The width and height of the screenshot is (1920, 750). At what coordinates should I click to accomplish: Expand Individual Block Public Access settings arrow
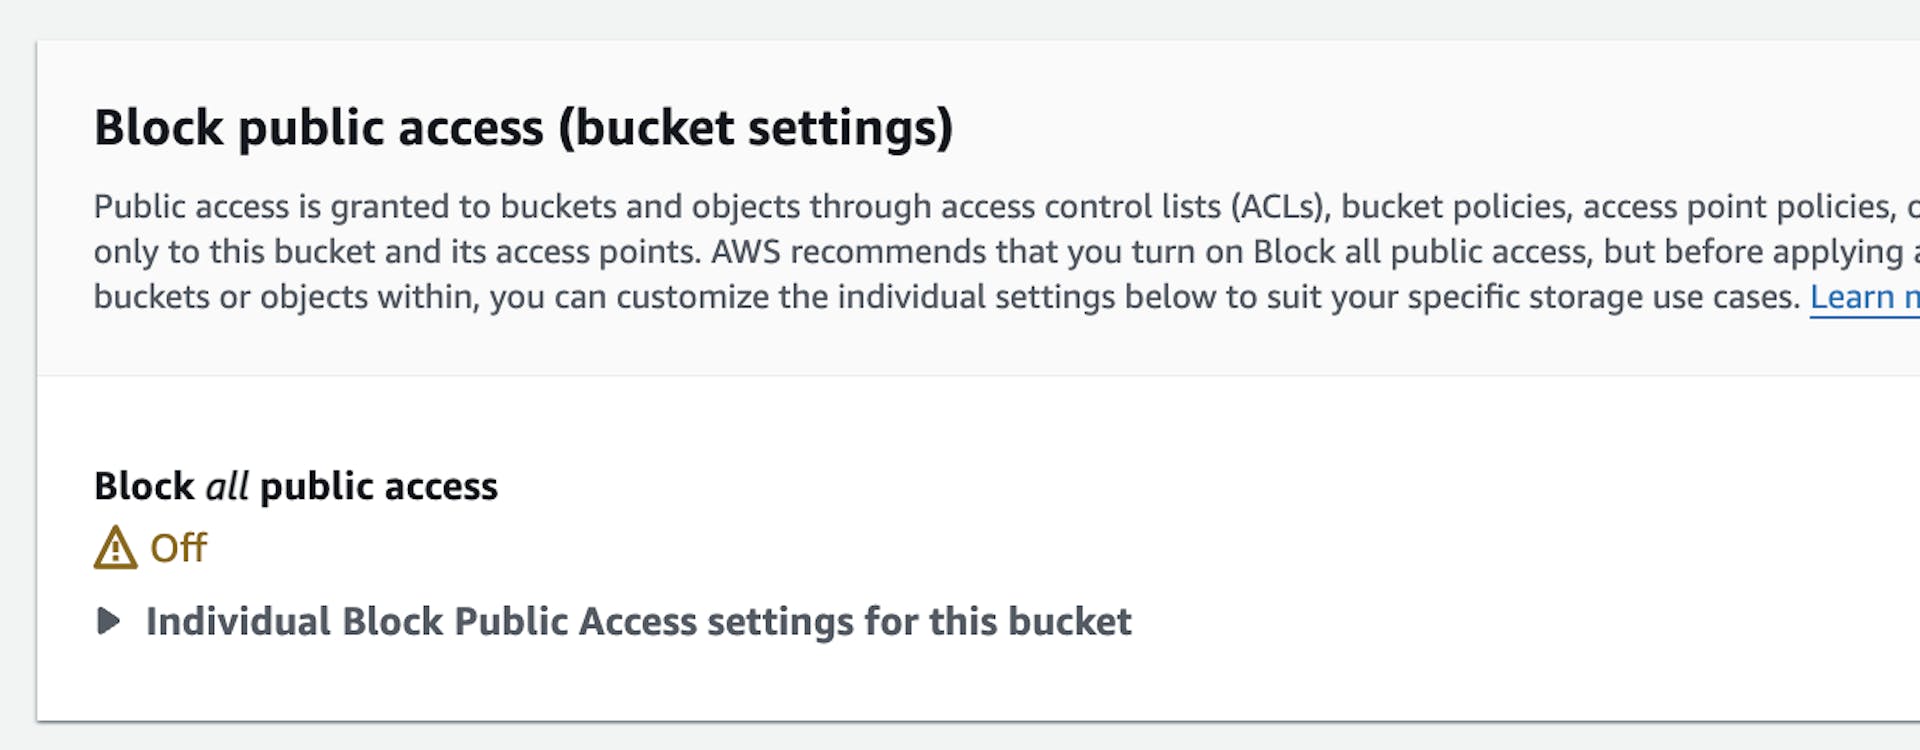click(x=108, y=621)
